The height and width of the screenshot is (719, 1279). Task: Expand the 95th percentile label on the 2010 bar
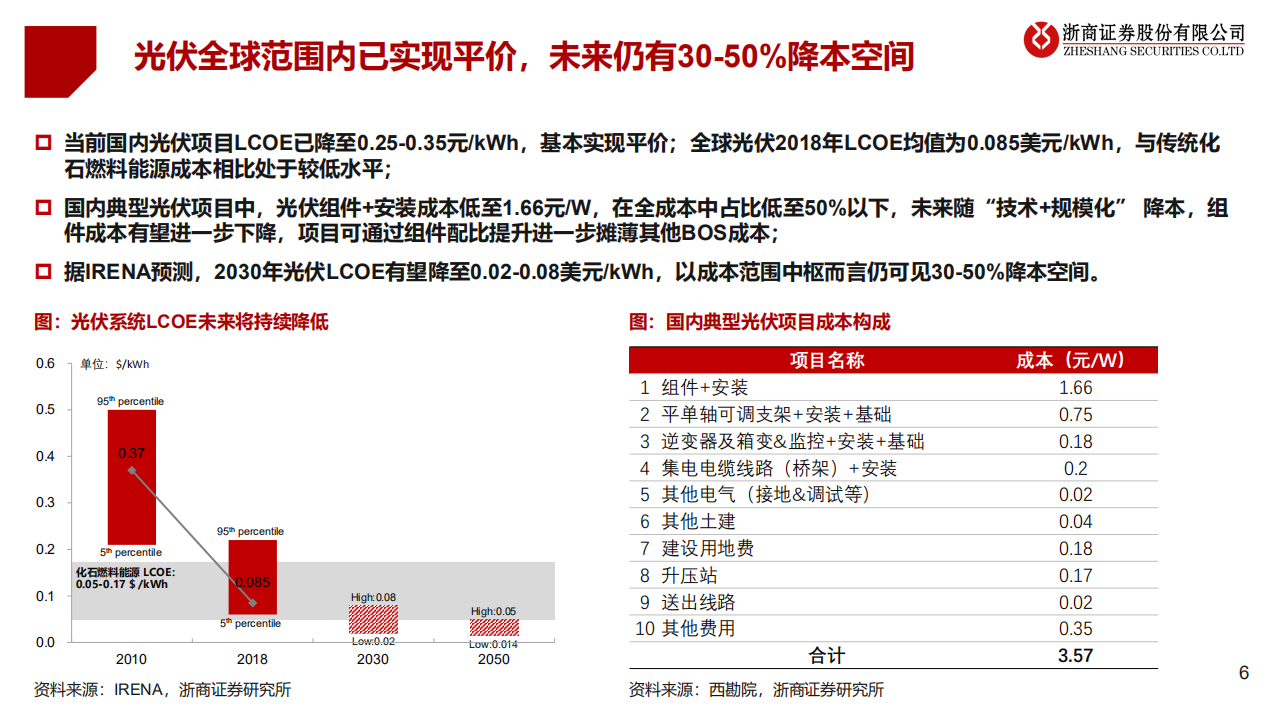(x=128, y=401)
